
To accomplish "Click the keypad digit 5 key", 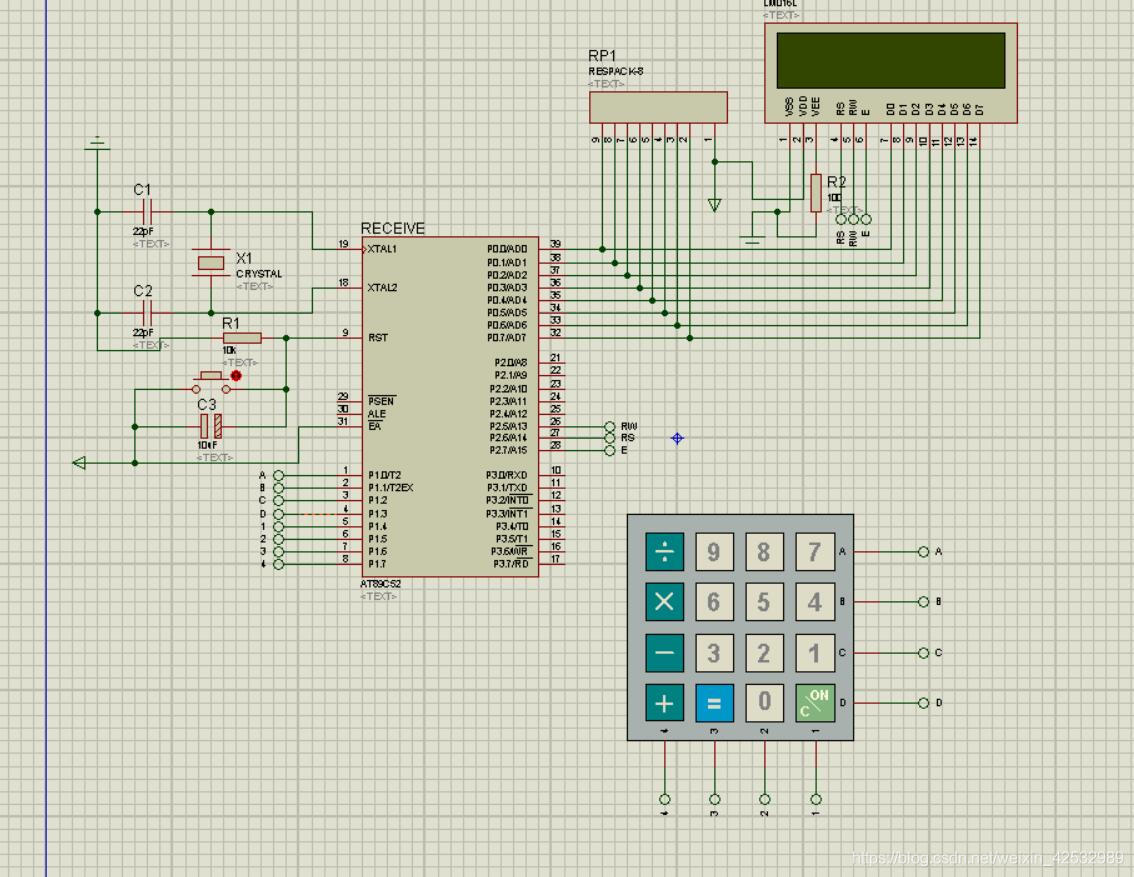I will pos(764,602).
